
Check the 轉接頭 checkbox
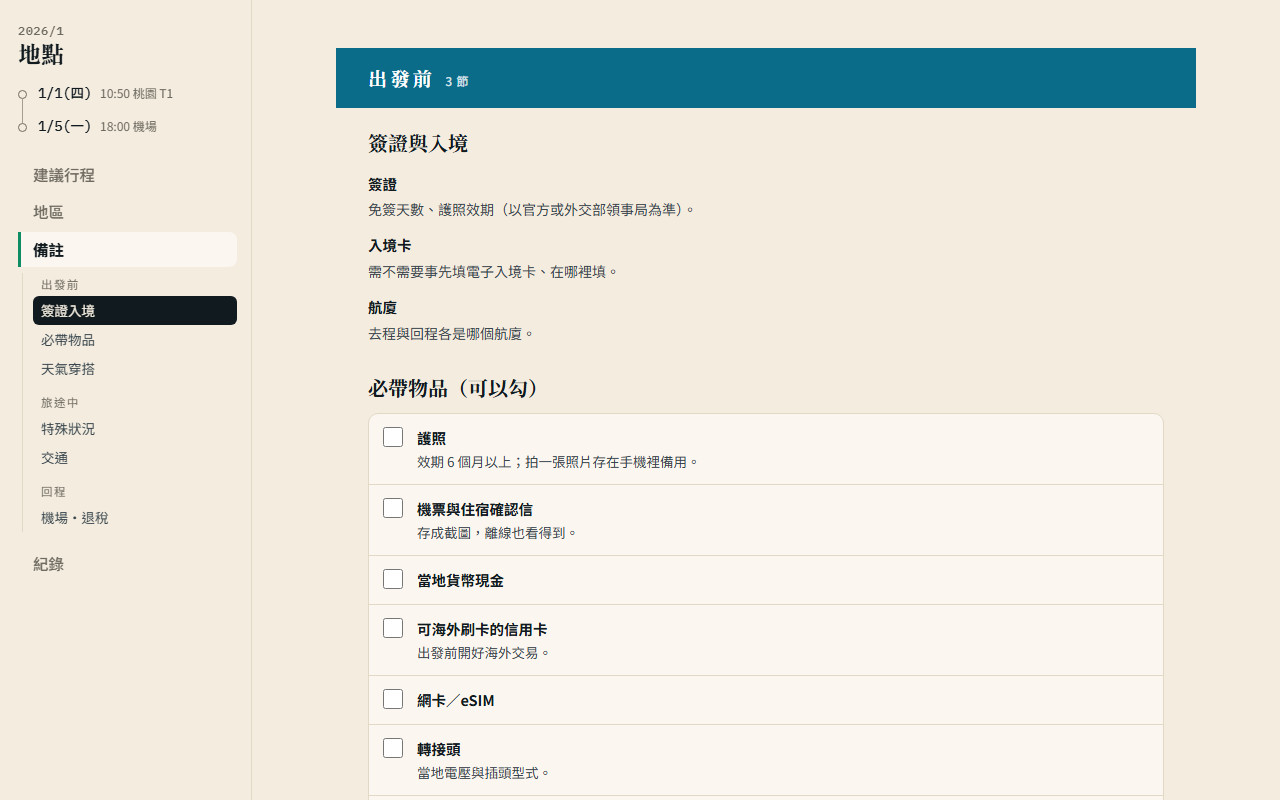tap(393, 748)
